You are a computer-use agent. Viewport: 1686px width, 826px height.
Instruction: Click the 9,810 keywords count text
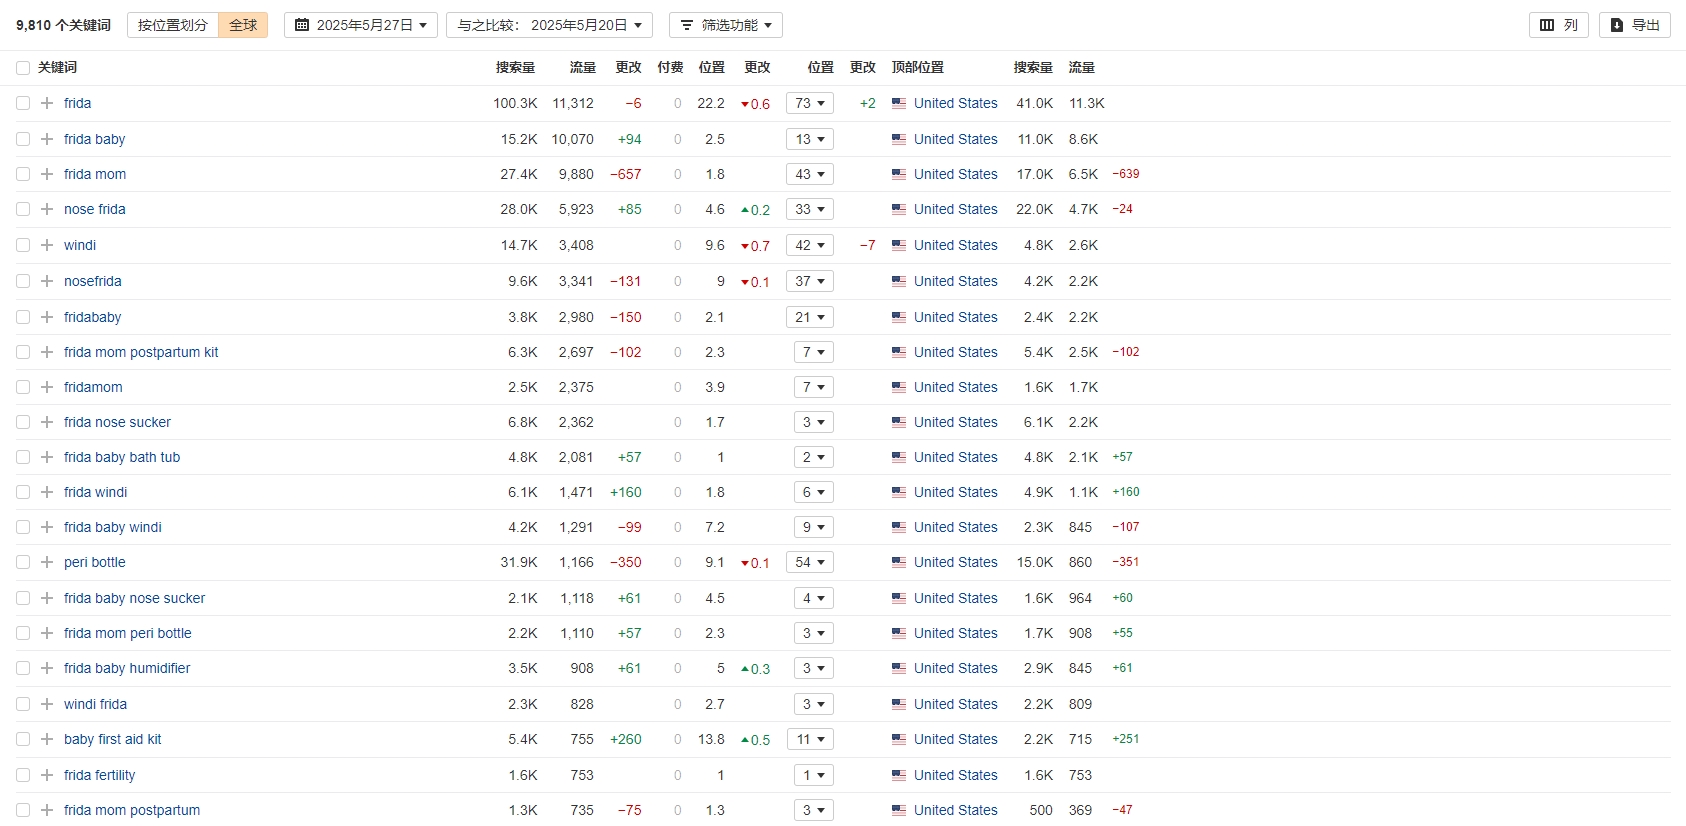point(63,25)
